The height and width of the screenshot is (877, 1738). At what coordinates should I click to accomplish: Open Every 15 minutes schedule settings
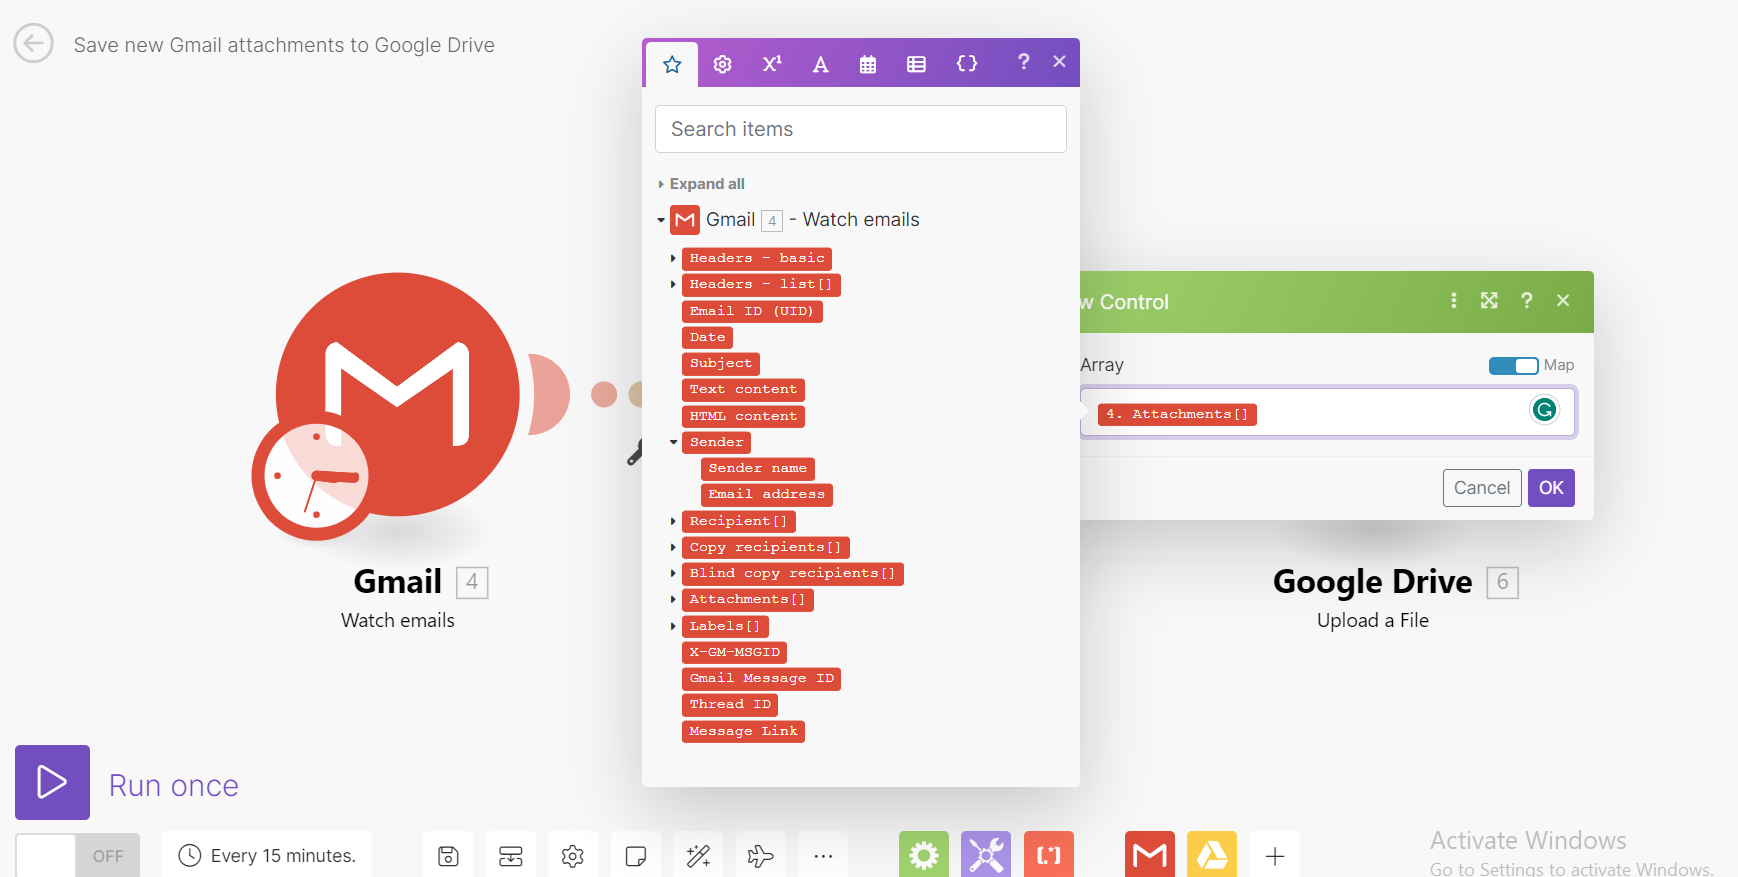pyautogui.click(x=267, y=856)
